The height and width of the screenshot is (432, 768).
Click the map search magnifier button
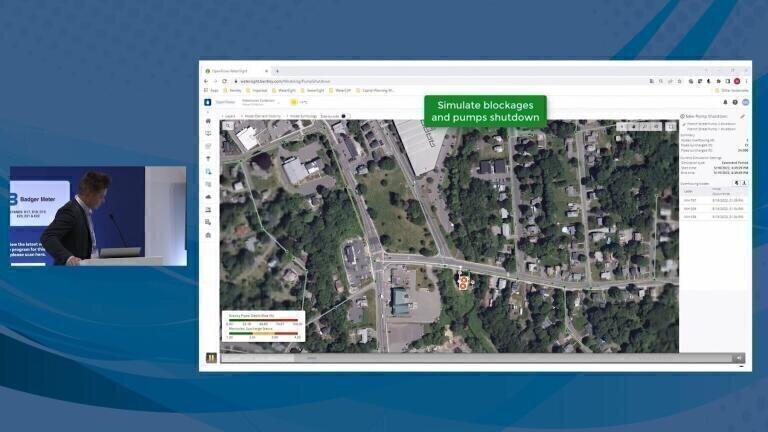point(228,126)
